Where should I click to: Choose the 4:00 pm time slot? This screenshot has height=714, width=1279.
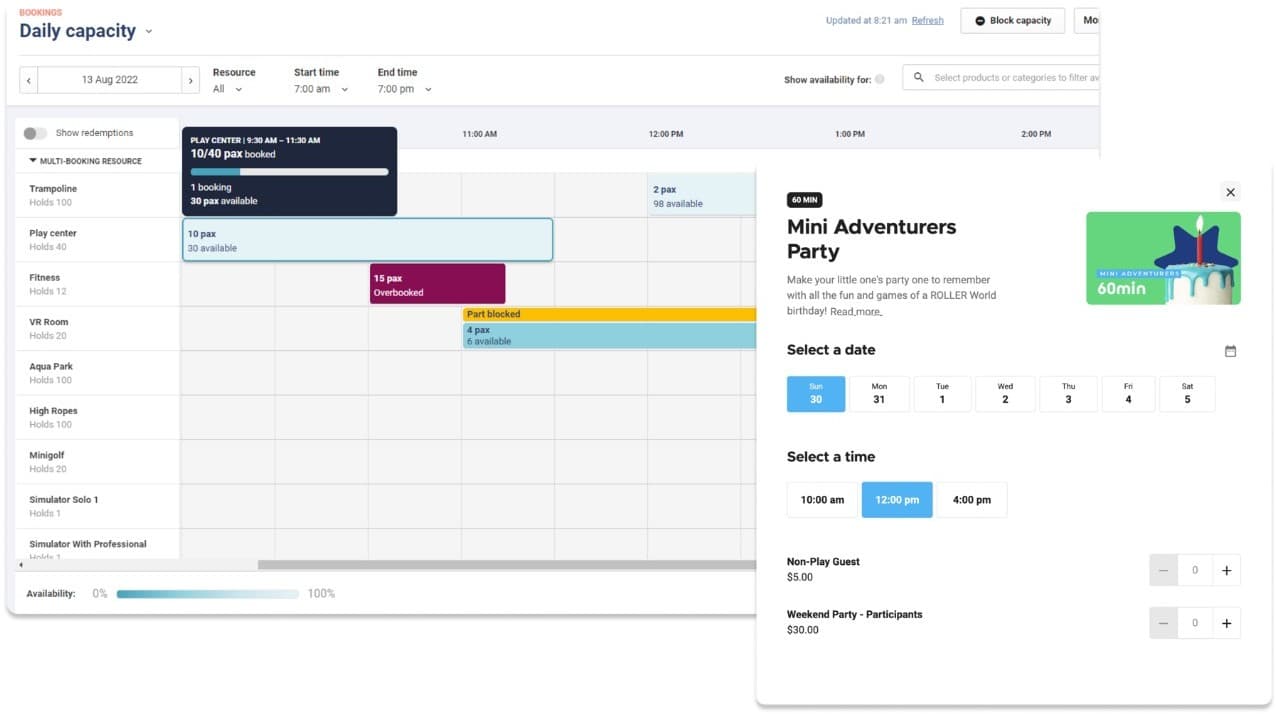pos(971,500)
